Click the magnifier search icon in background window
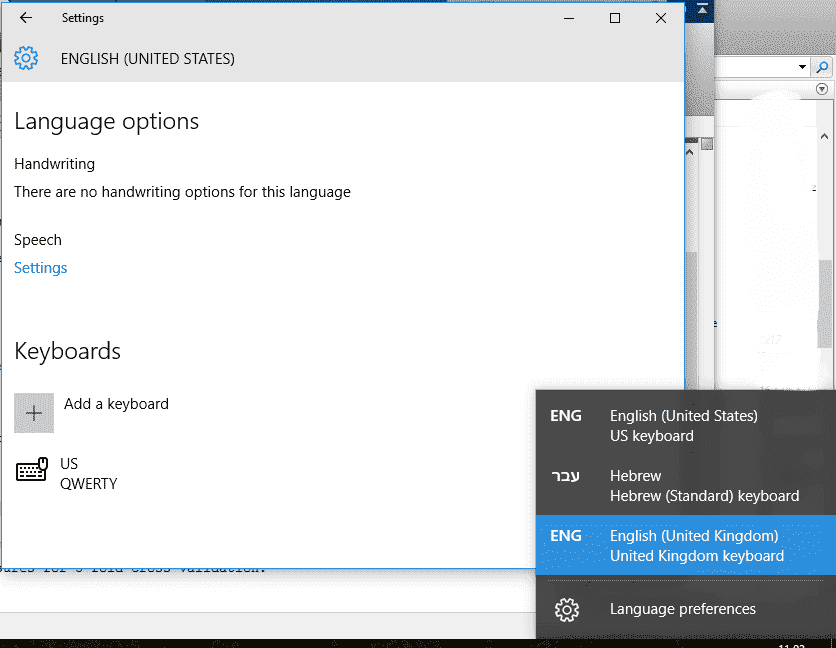Viewport: 836px width, 648px height. click(822, 67)
